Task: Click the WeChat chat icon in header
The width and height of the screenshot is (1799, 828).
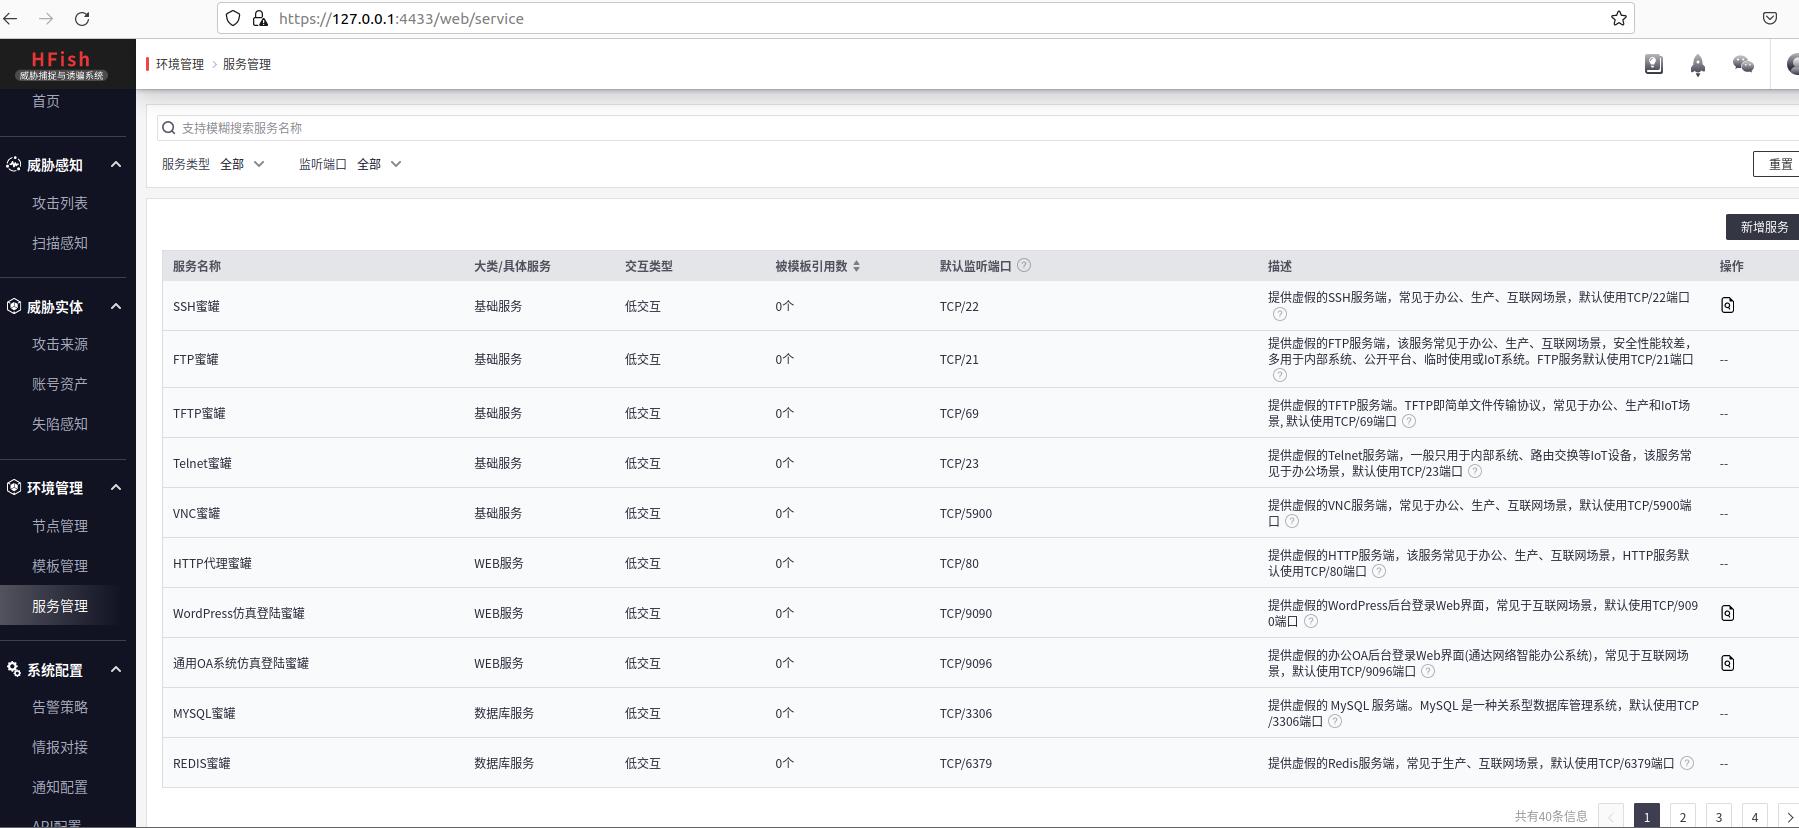Action: tap(1743, 65)
